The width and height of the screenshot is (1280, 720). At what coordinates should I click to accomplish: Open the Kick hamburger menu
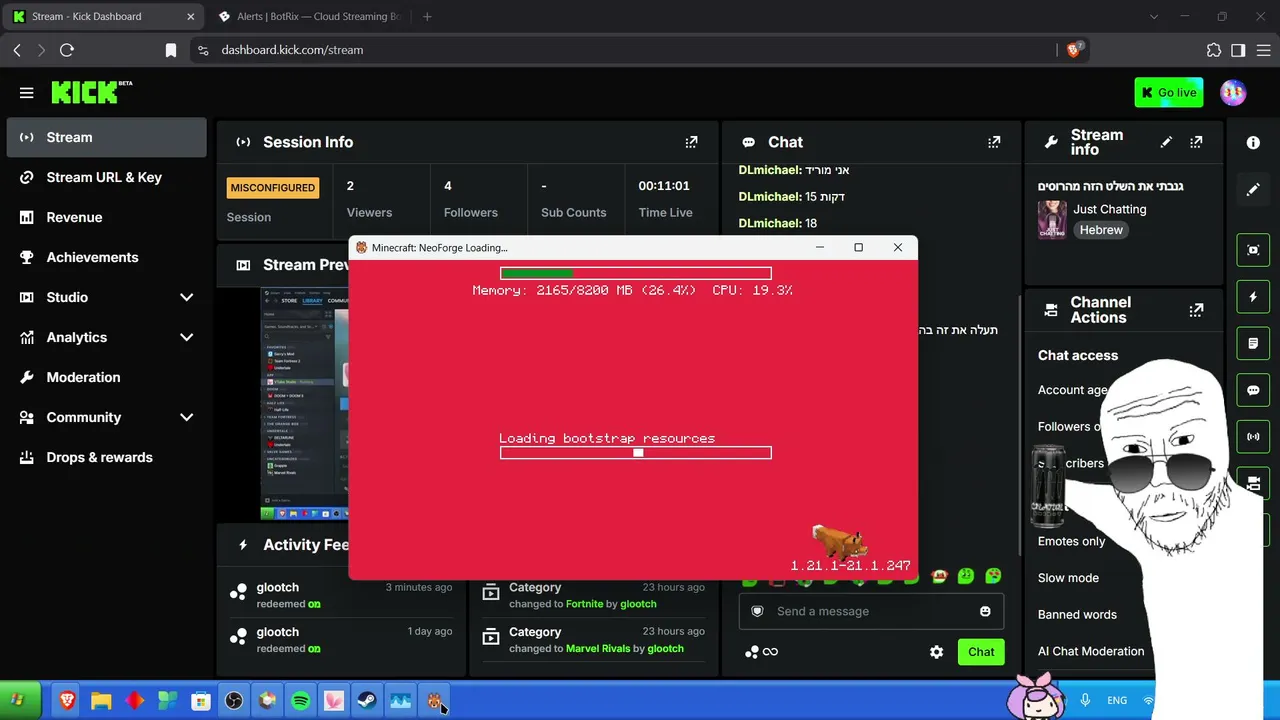[27, 93]
